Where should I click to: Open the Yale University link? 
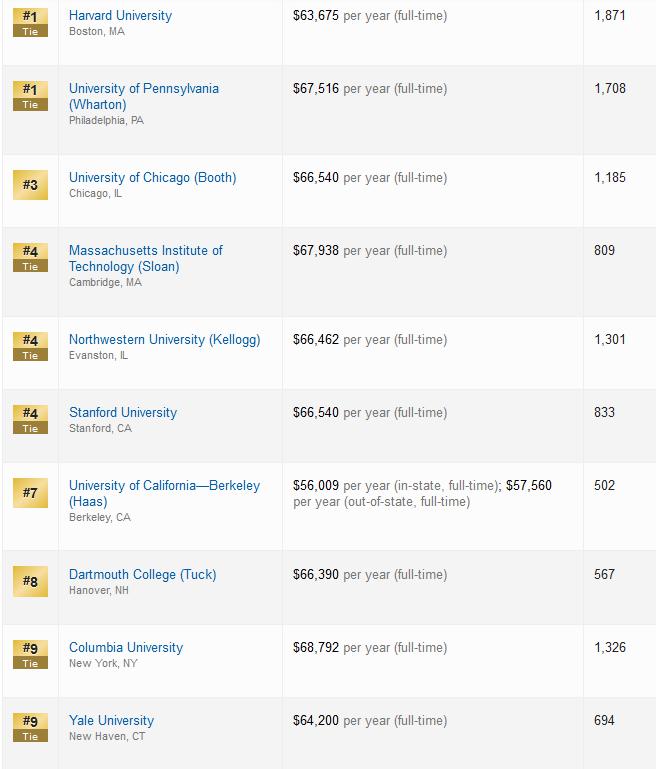pos(111,720)
